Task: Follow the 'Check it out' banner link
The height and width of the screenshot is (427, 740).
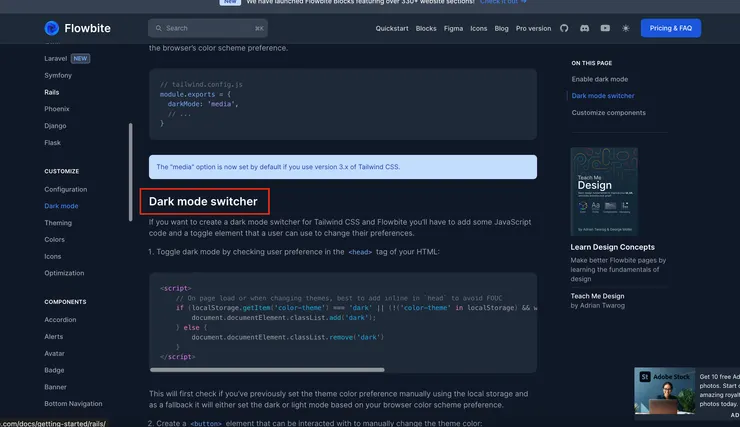Action: [503, 2]
